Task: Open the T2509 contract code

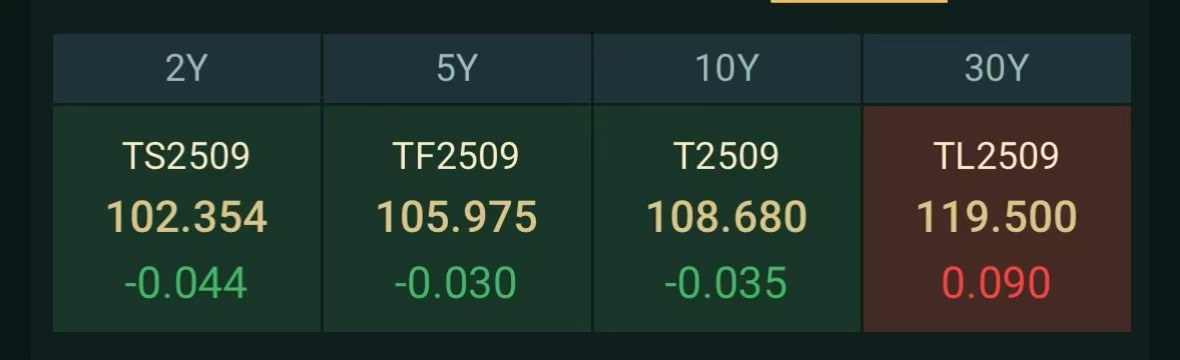Action: [727, 157]
